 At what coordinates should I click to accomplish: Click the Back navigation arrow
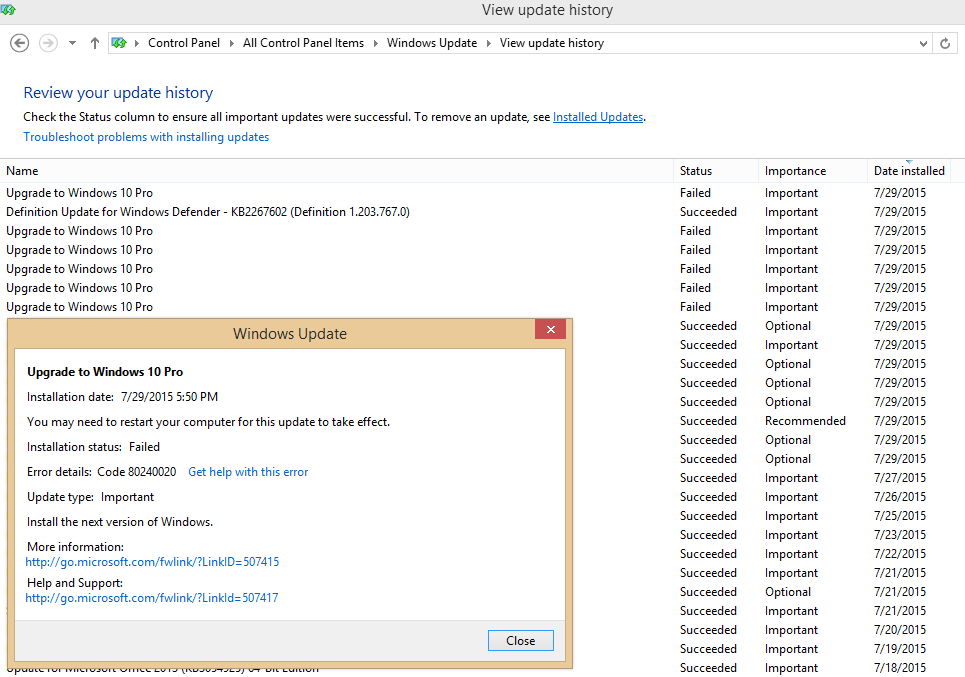(20, 43)
